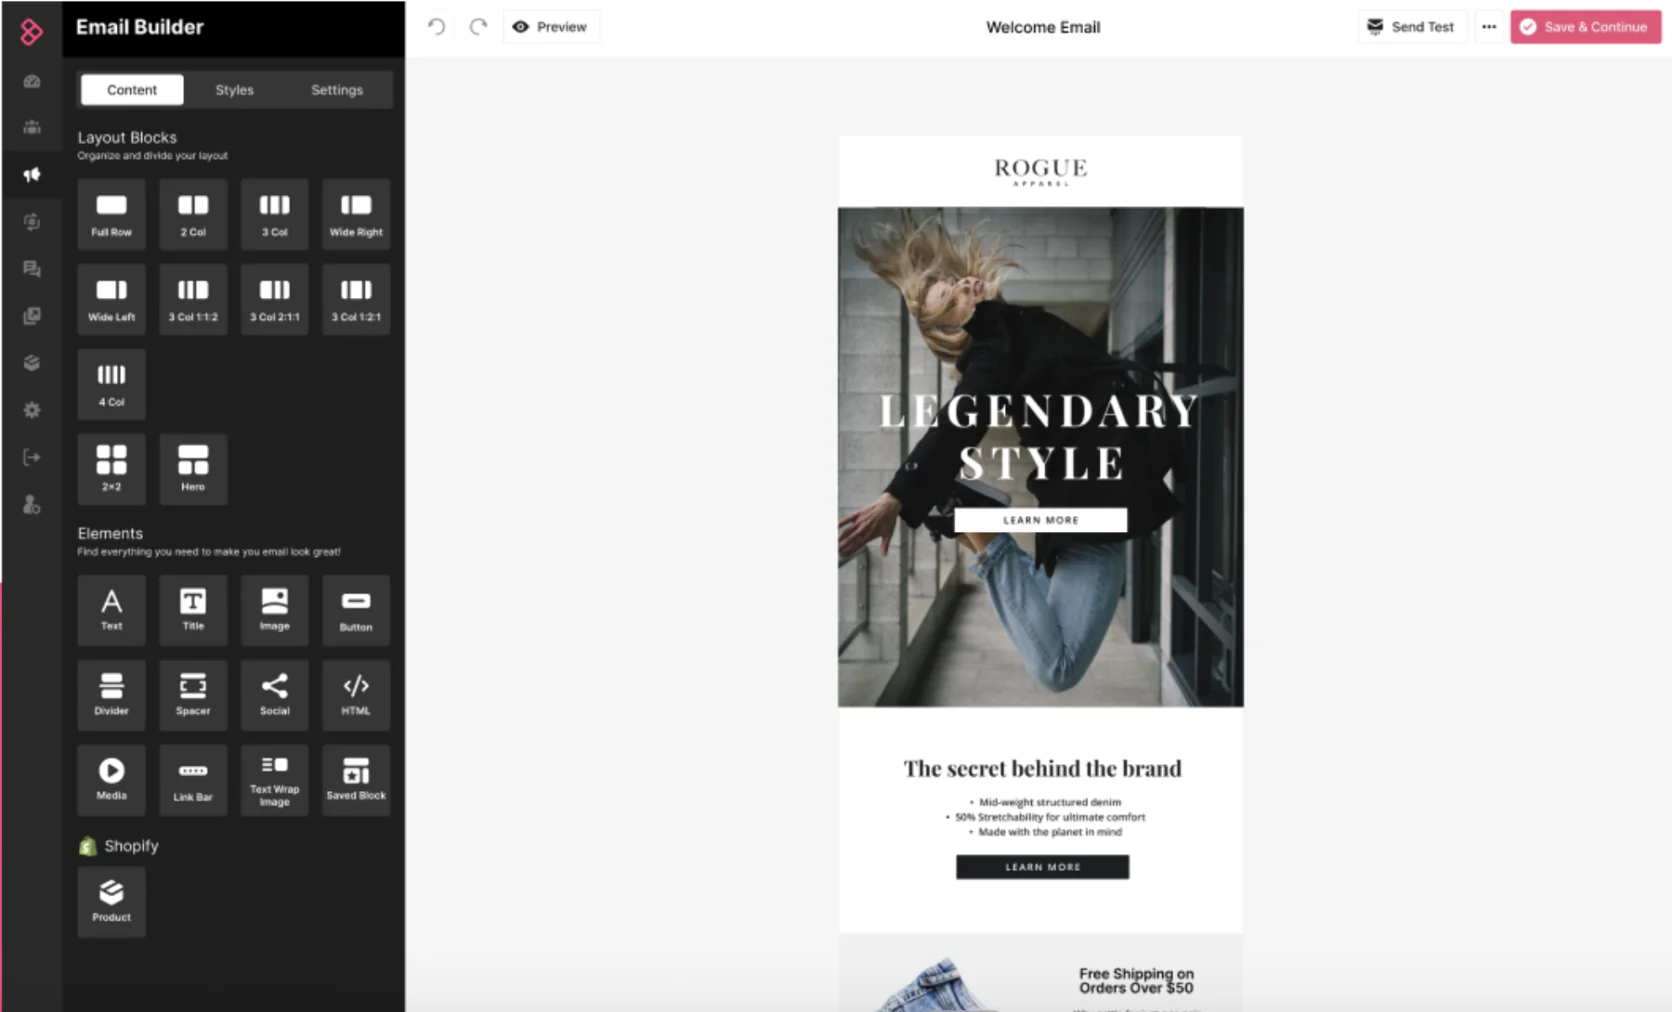Click the 'Shopify' section label
Screen dimensions: 1672x1012
pyautogui.click(x=131, y=846)
